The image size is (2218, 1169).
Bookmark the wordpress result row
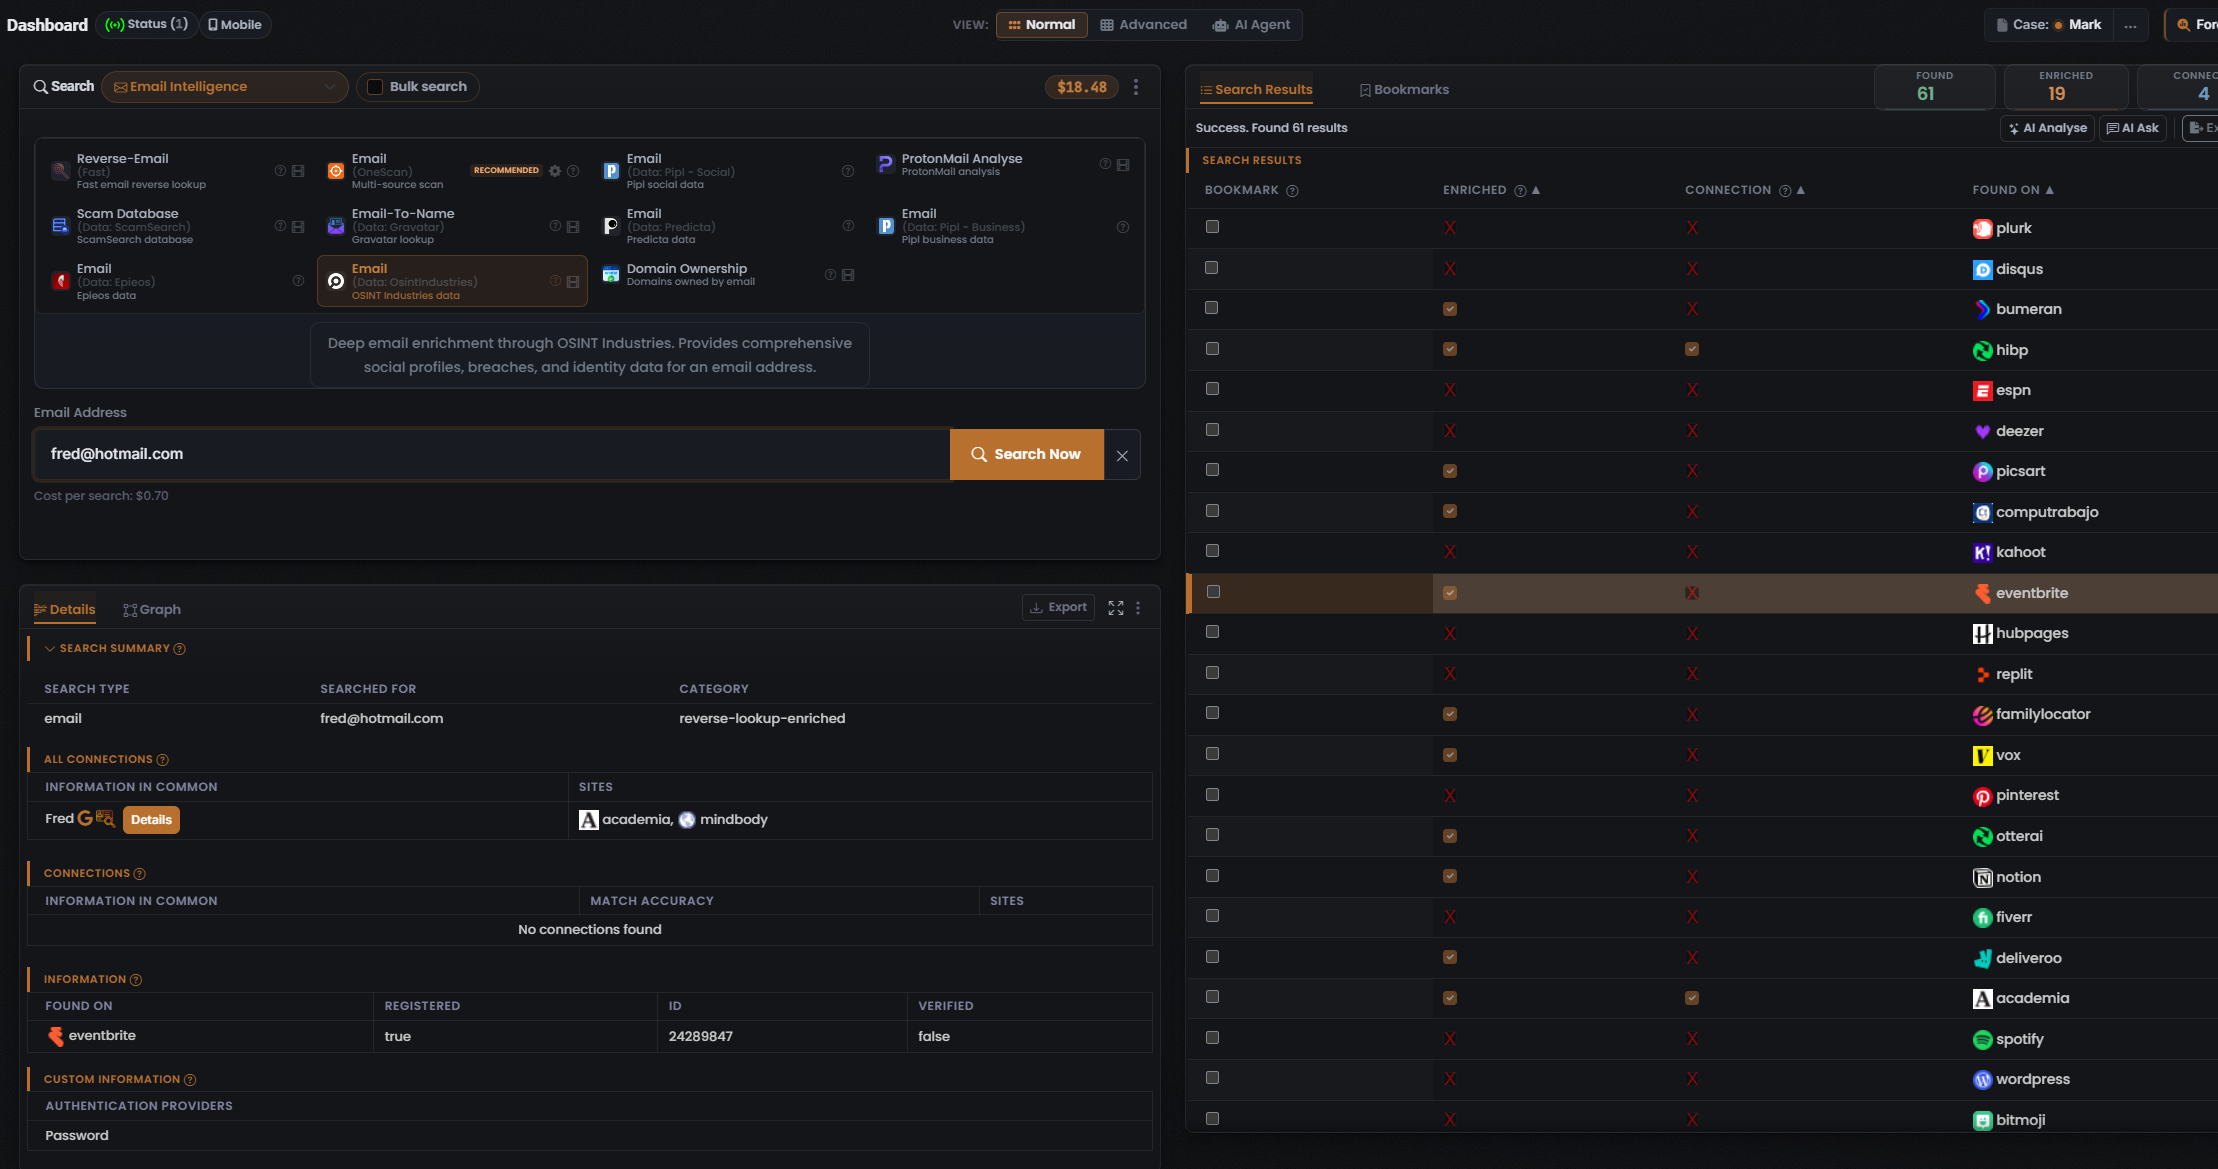tap(1212, 1078)
